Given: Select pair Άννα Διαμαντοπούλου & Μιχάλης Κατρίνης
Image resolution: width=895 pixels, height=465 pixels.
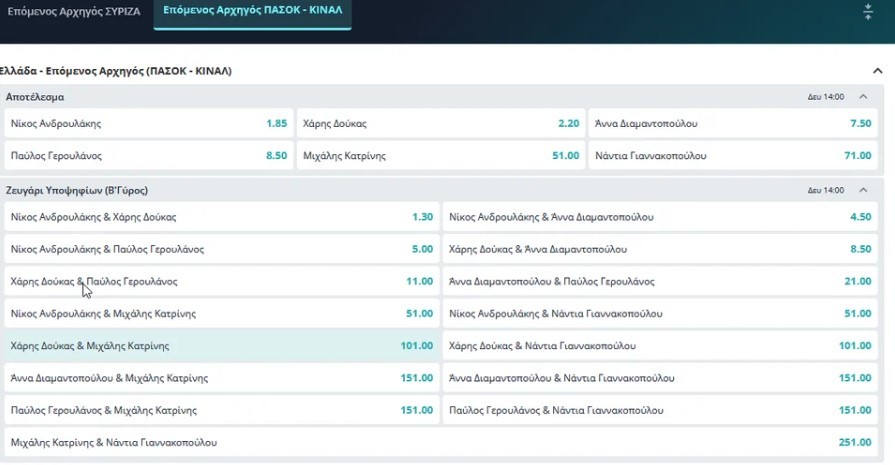Looking at the screenshot, I should 222,378.
